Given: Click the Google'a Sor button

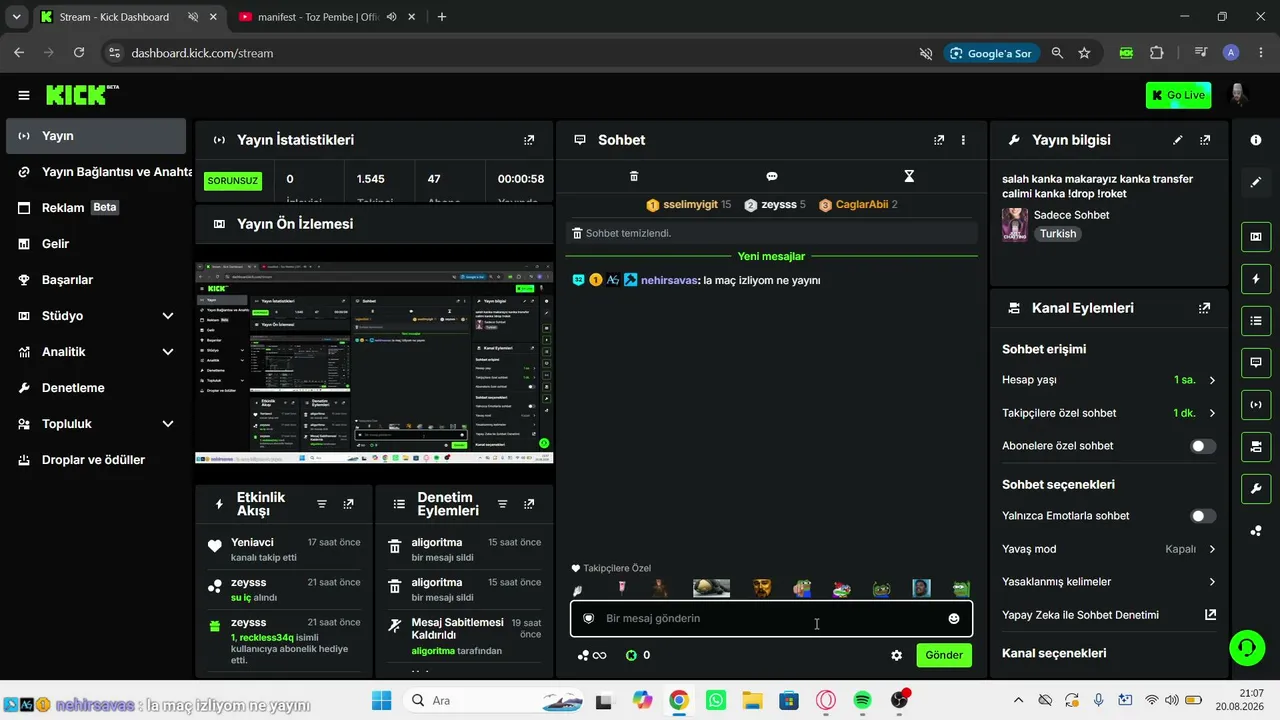Looking at the screenshot, I should click(x=992, y=53).
